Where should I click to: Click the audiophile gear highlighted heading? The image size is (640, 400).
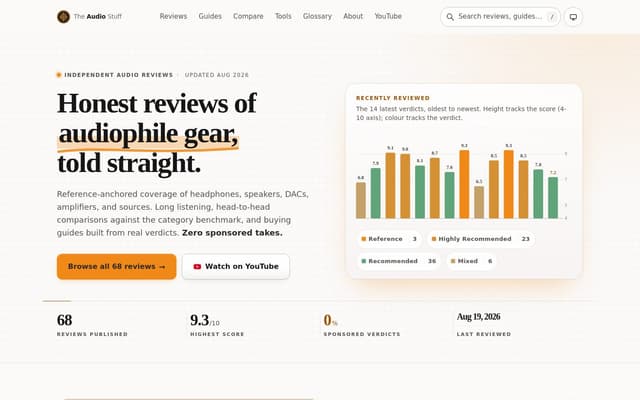point(148,134)
